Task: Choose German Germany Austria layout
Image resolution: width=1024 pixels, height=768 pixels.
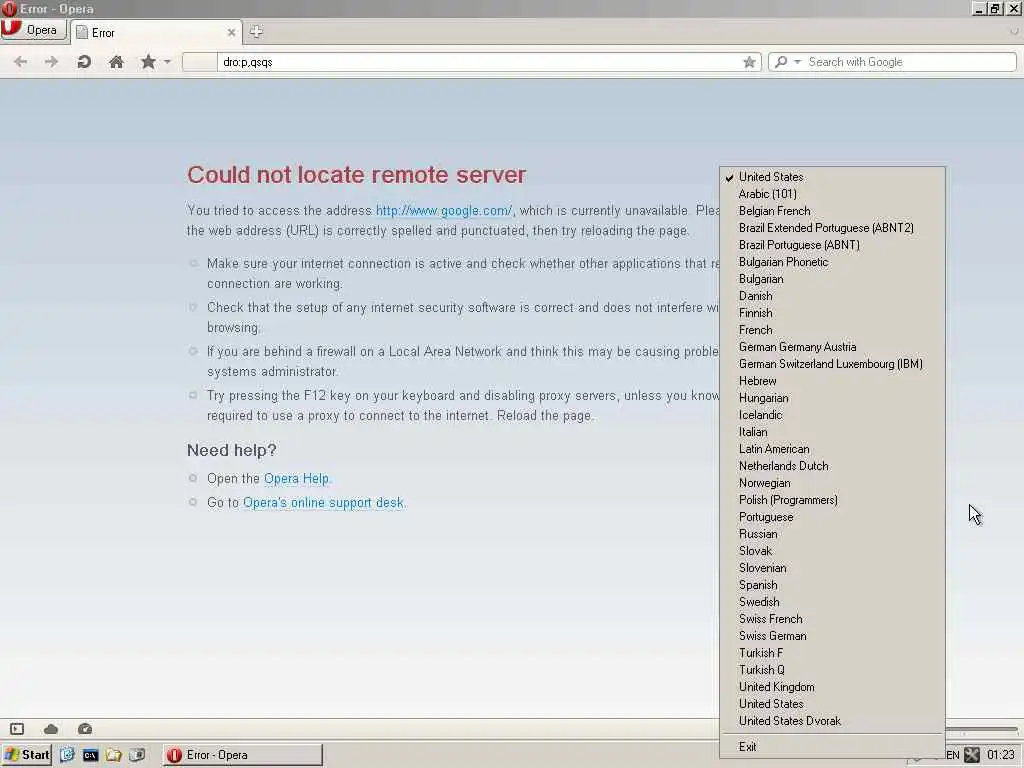Action: pyautogui.click(x=833, y=347)
